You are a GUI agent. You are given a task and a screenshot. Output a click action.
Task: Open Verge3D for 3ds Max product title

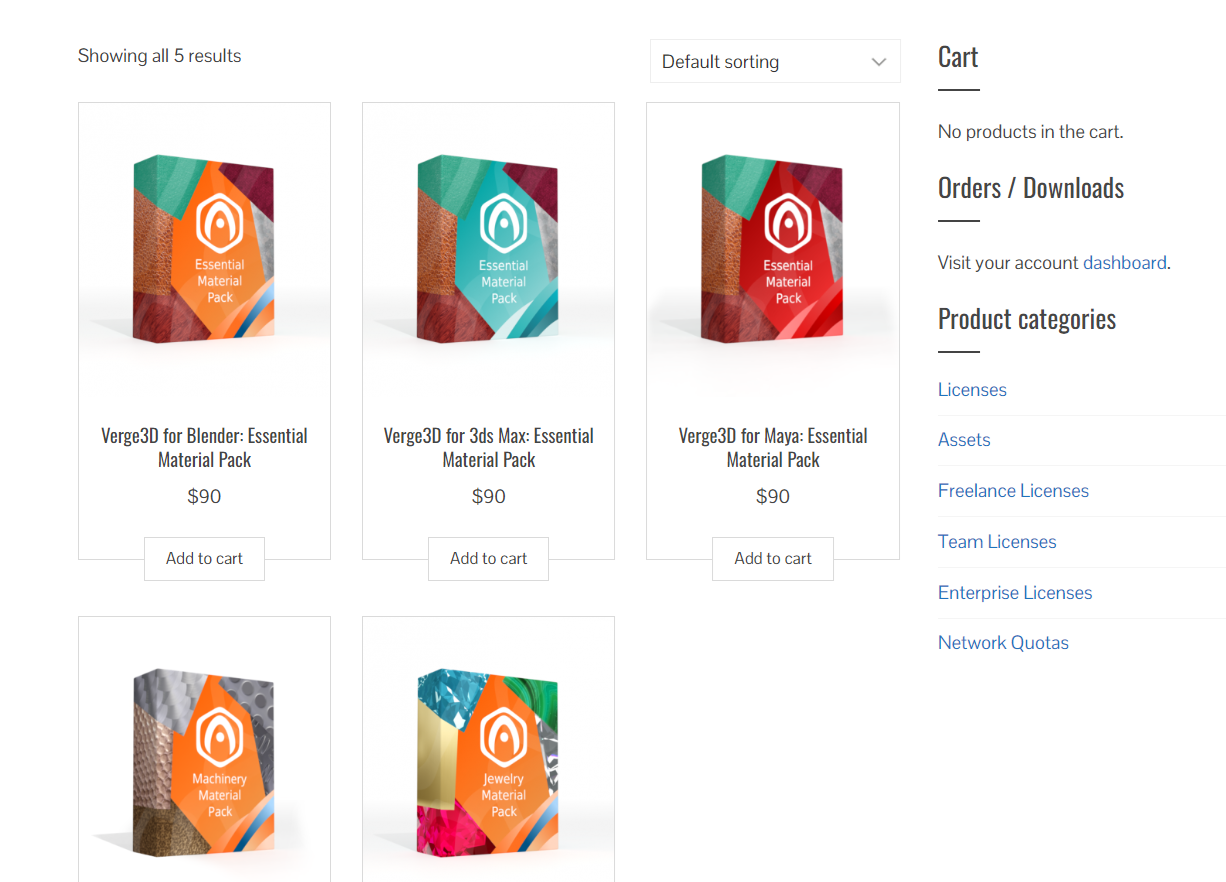[x=488, y=448]
